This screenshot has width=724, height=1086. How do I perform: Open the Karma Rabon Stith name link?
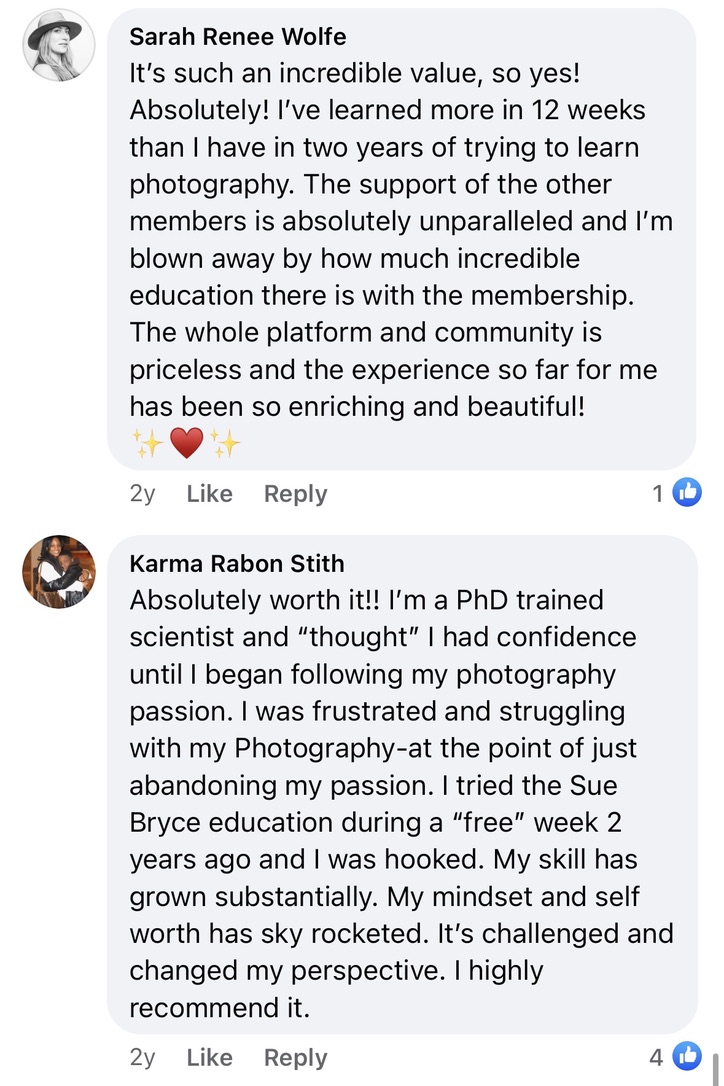click(x=237, y=563)
